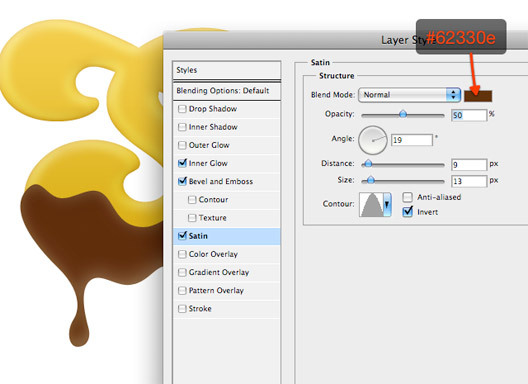Uncheck the Invert checkbox
The image size is (528, 384).
point(407,212)
